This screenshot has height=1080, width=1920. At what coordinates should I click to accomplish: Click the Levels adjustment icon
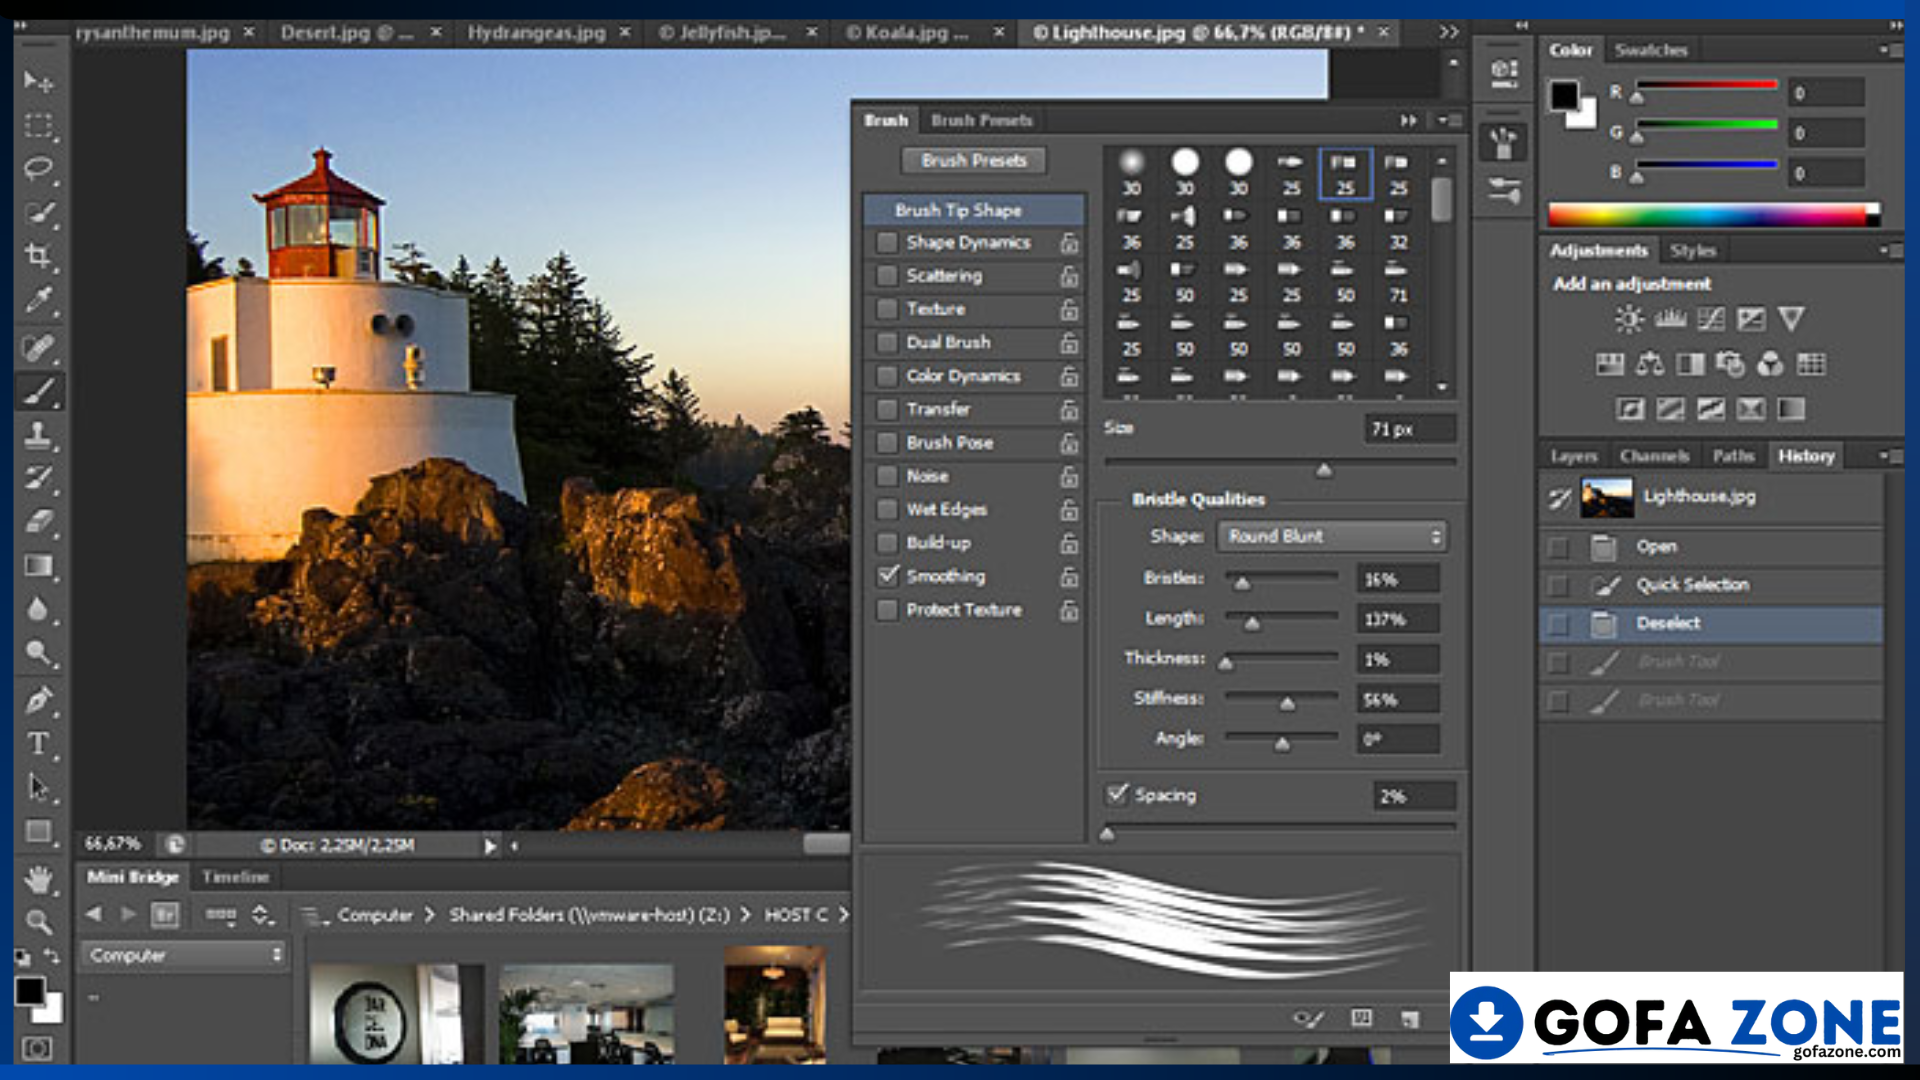(1670, 319)
